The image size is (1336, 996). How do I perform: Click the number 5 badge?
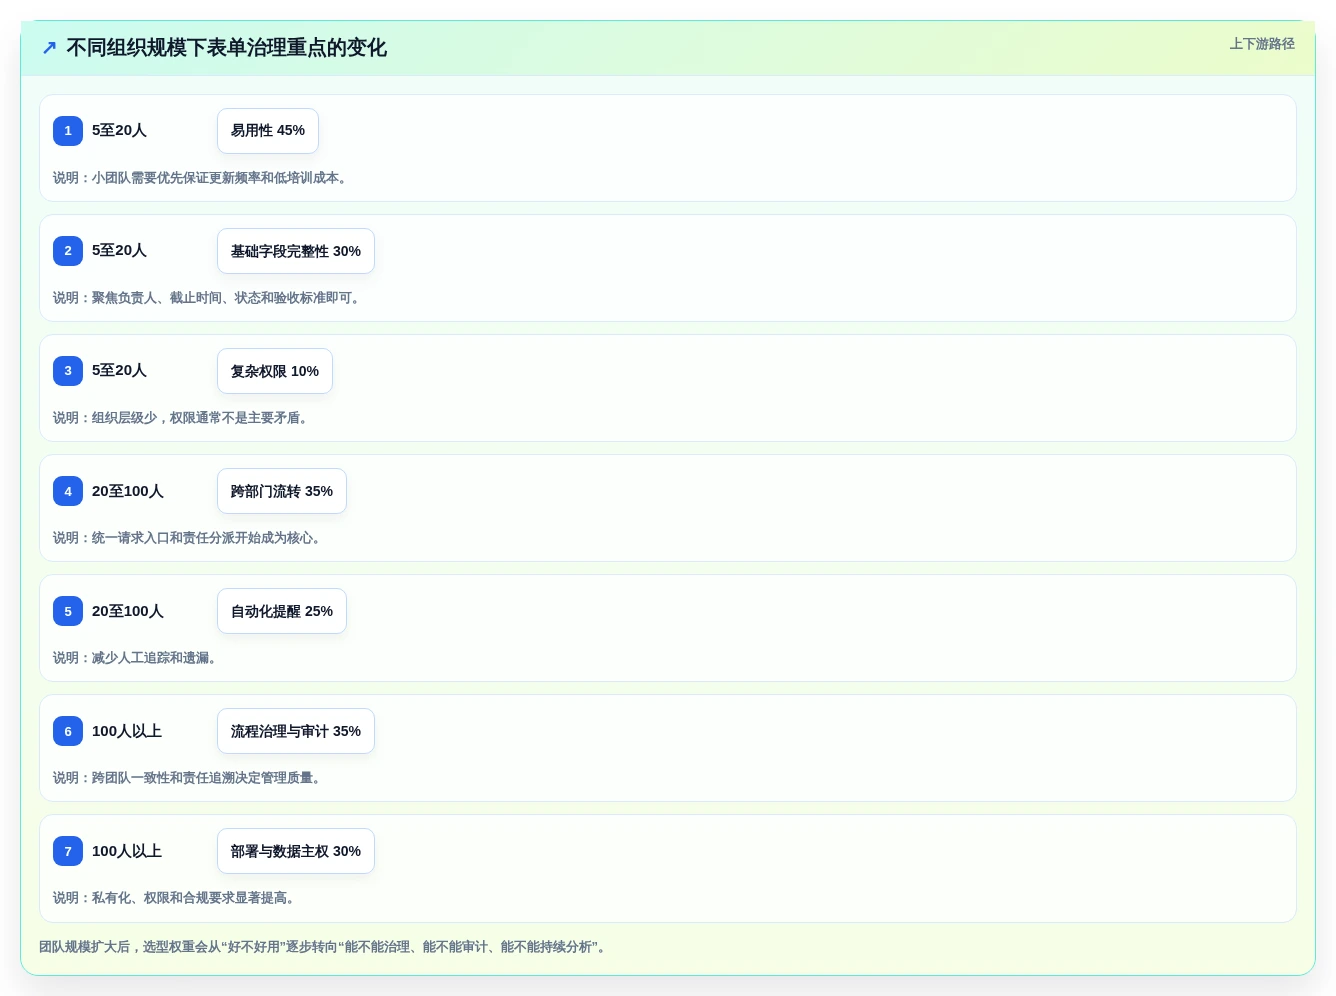pyautogui.click(x=68, y=611)
